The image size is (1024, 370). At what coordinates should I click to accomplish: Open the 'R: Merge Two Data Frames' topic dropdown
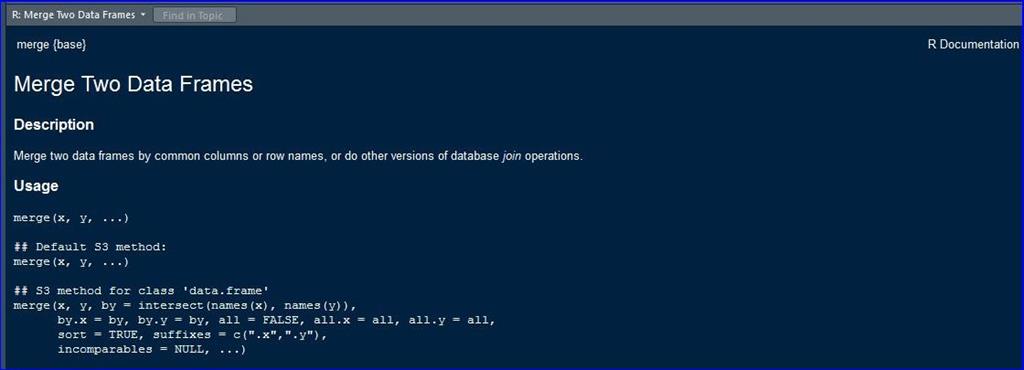(78, 14)
